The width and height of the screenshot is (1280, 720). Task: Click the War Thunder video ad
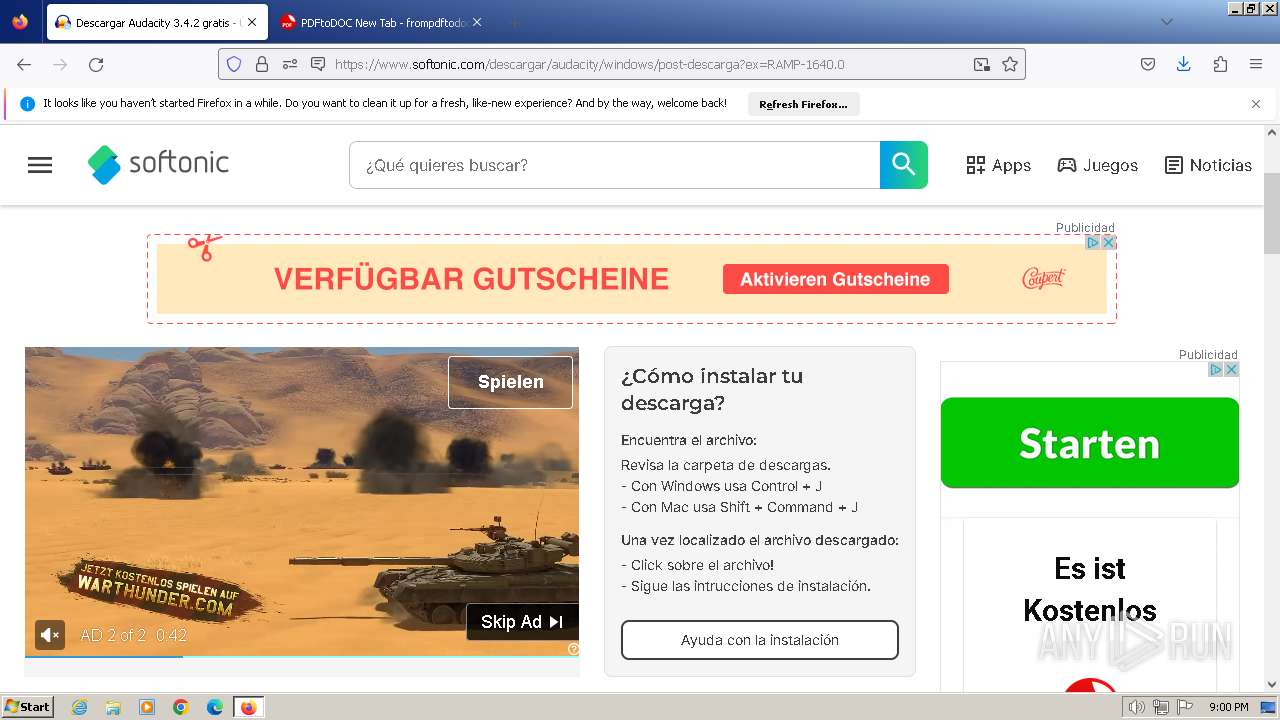pos(300,500)
